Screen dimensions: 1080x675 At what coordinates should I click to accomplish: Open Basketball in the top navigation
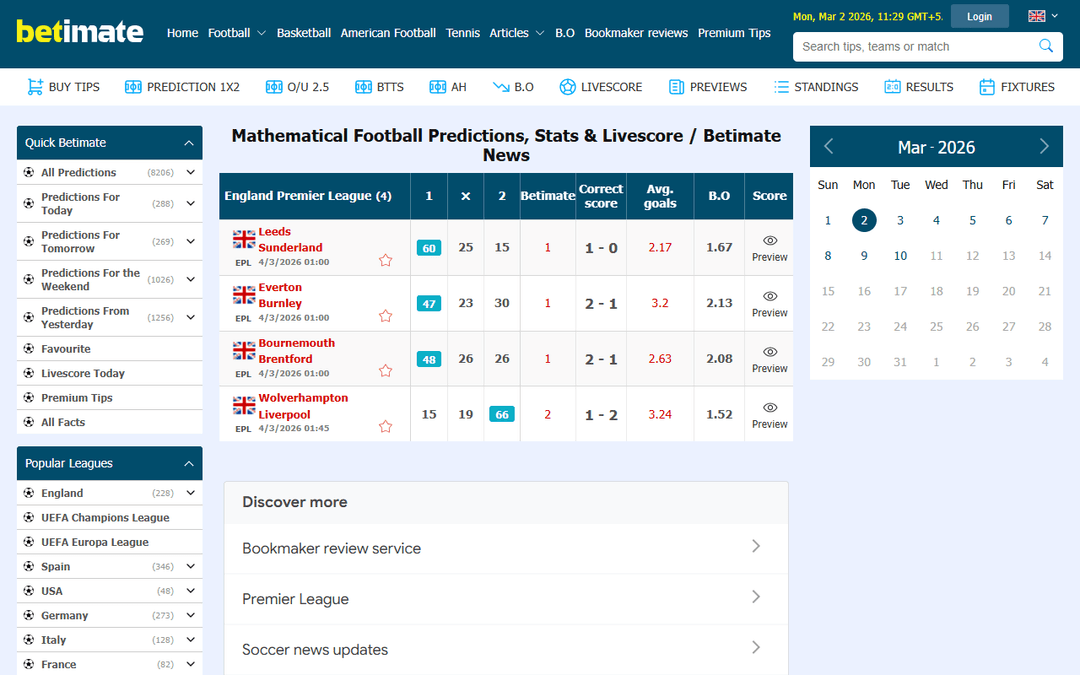[304, 32]
